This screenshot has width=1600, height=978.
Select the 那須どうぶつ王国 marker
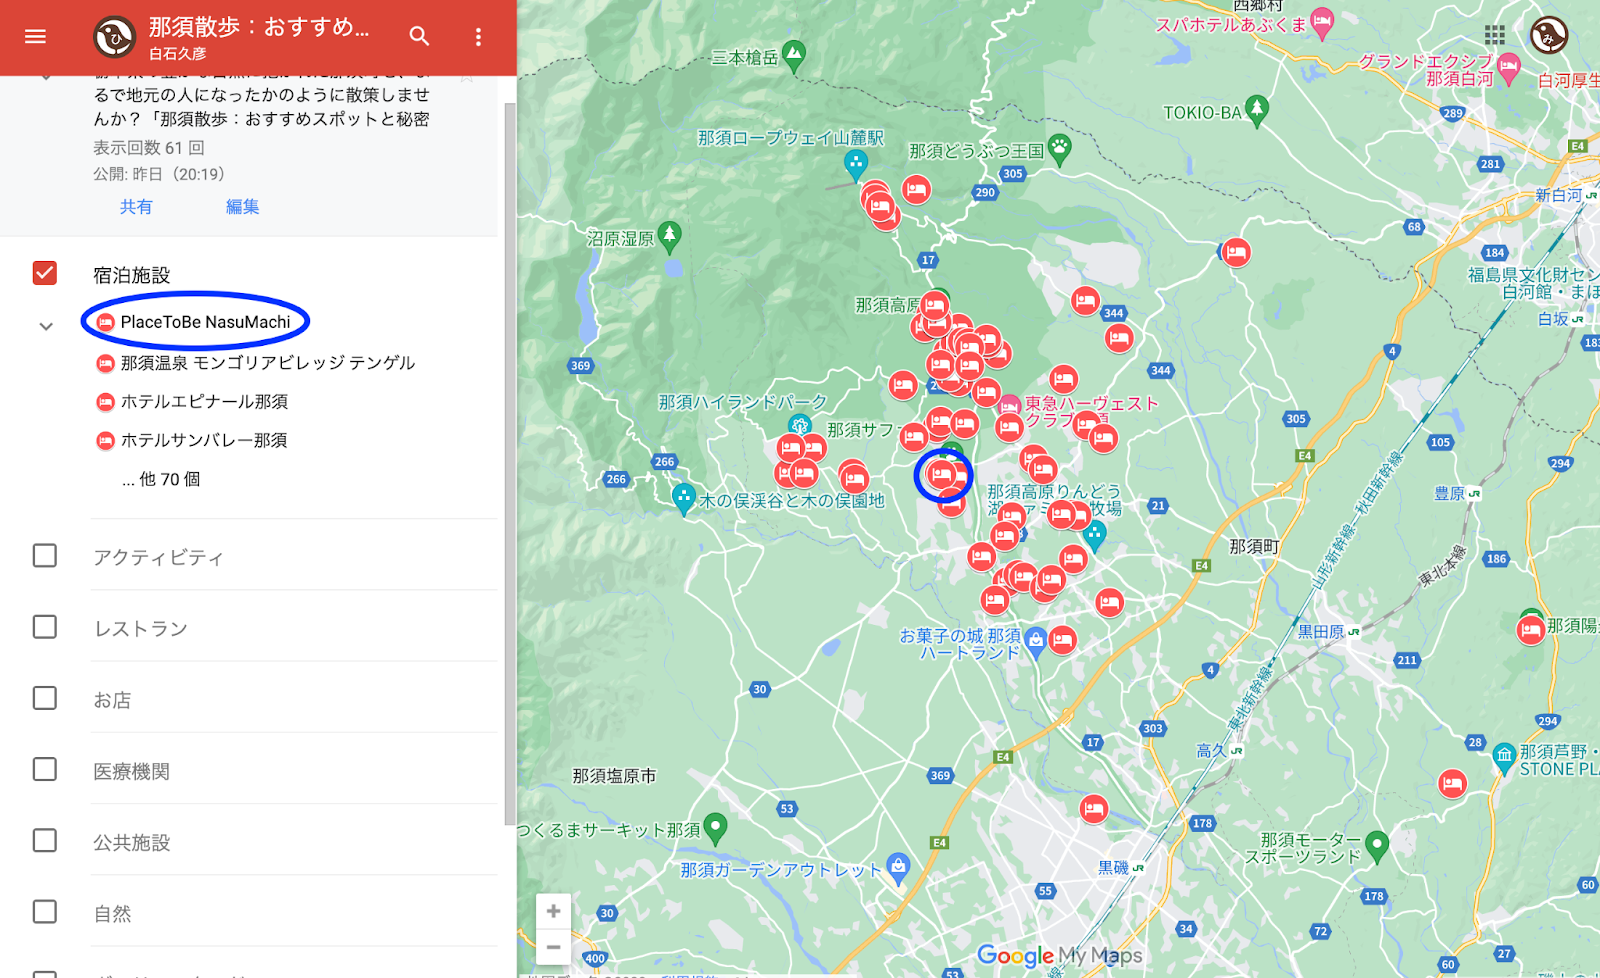tap(1059, 150)
